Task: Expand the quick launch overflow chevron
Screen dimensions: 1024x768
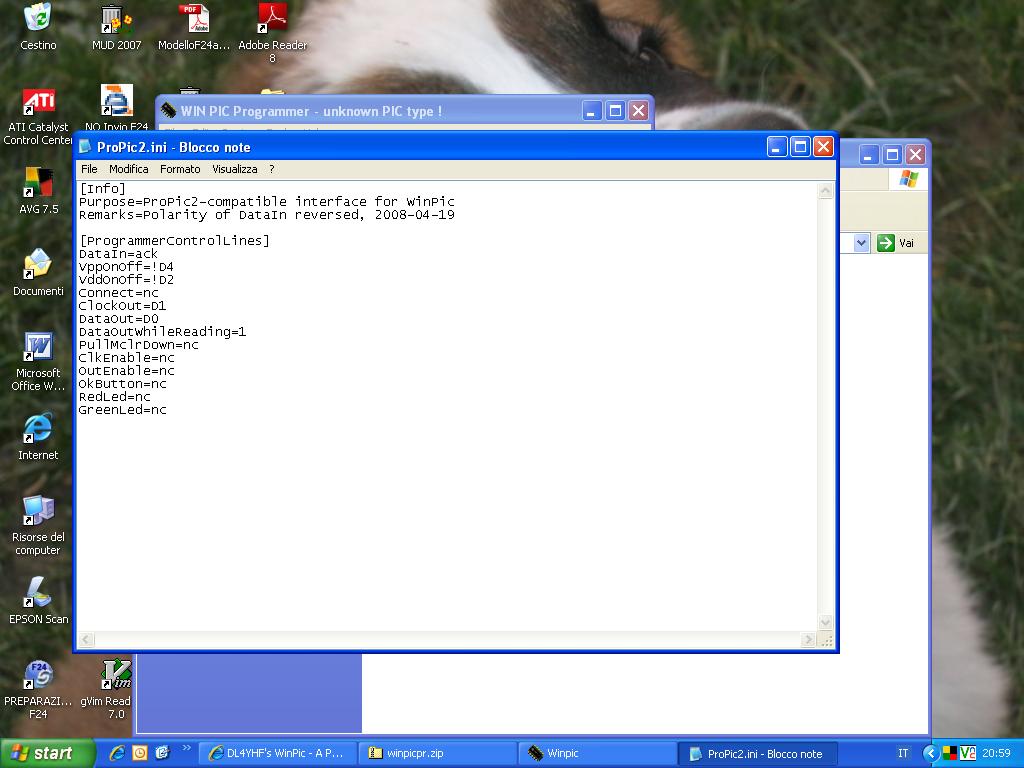Action: point(185,750)
